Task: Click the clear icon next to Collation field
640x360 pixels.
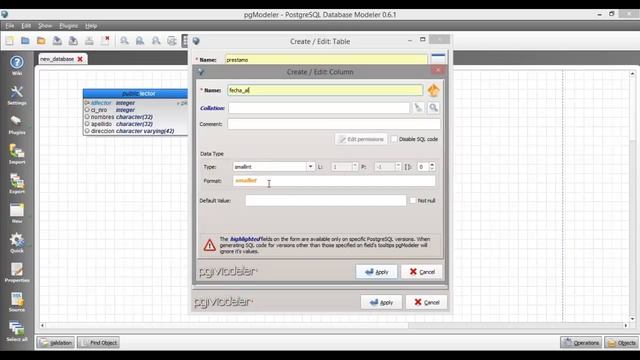Action: [x=418, y=108]
